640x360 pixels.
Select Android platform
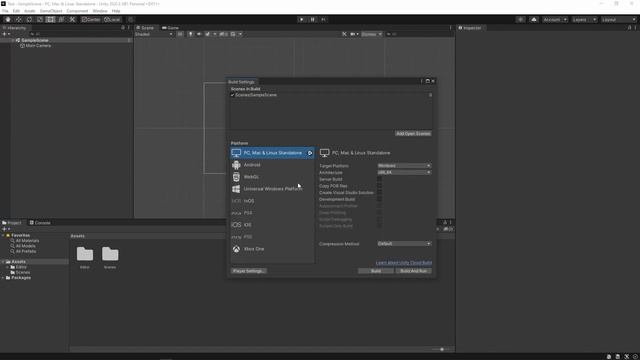tap(272, 165)
